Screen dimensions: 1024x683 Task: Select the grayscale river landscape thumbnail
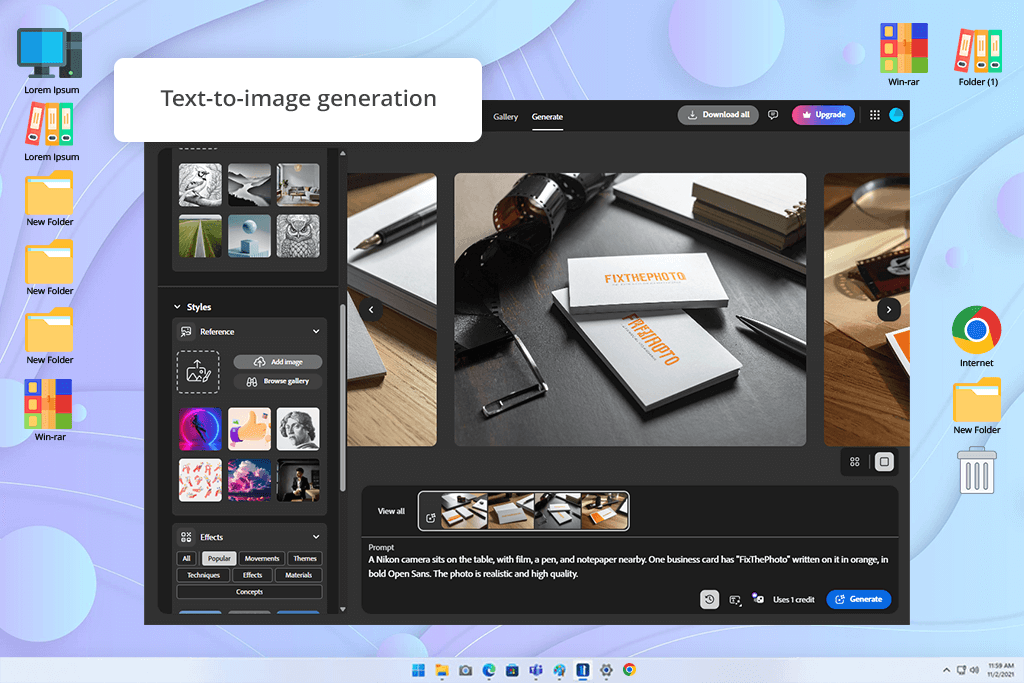coord(249,185)
